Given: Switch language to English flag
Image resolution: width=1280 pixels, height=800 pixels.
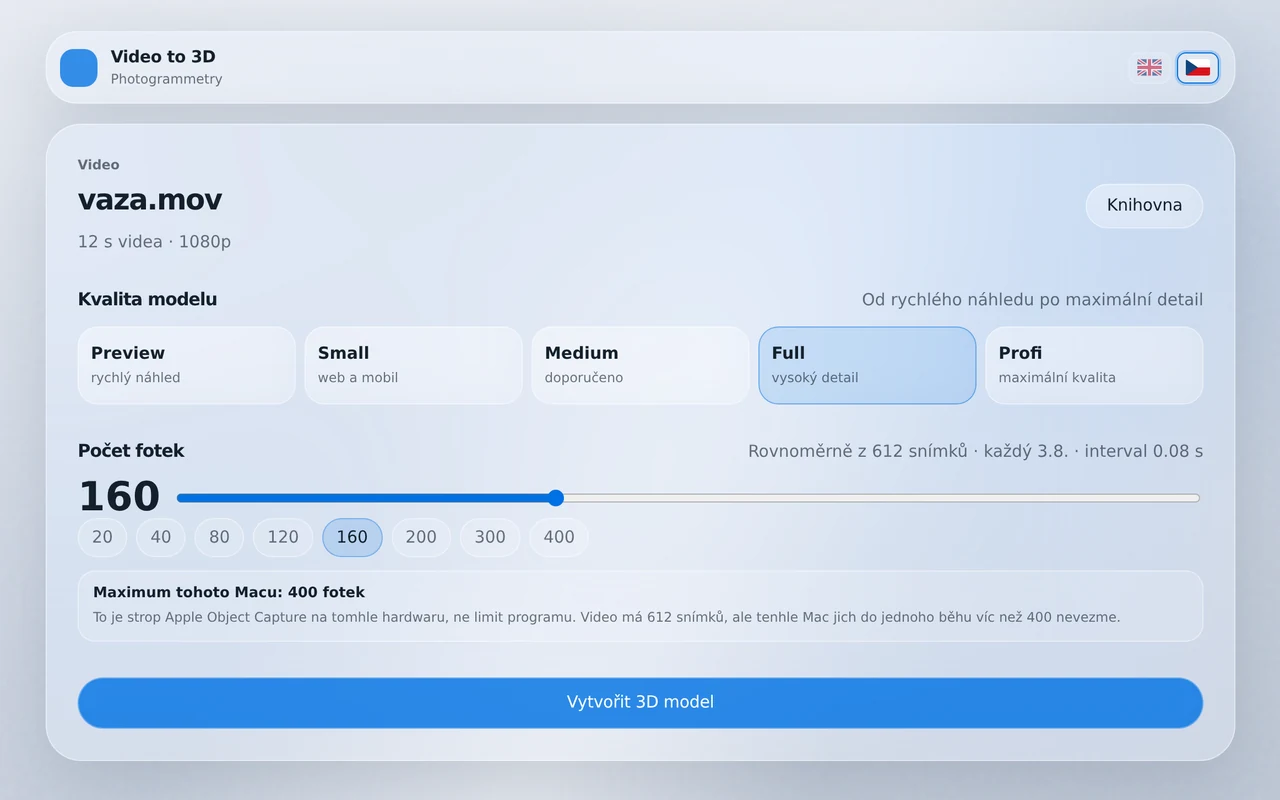Looking at the screenshot, I should coord(1149,68).
